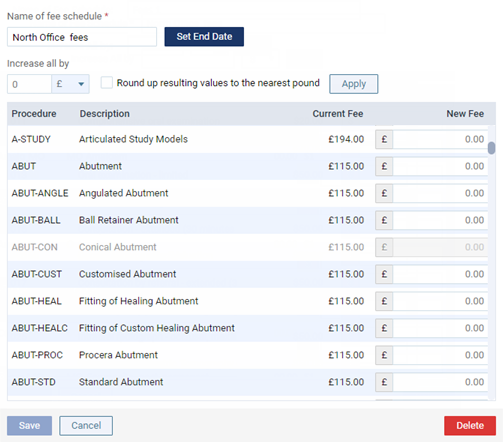Enable rounding up to the nearest pound
503x442 pixels.
tap(107, 83)
